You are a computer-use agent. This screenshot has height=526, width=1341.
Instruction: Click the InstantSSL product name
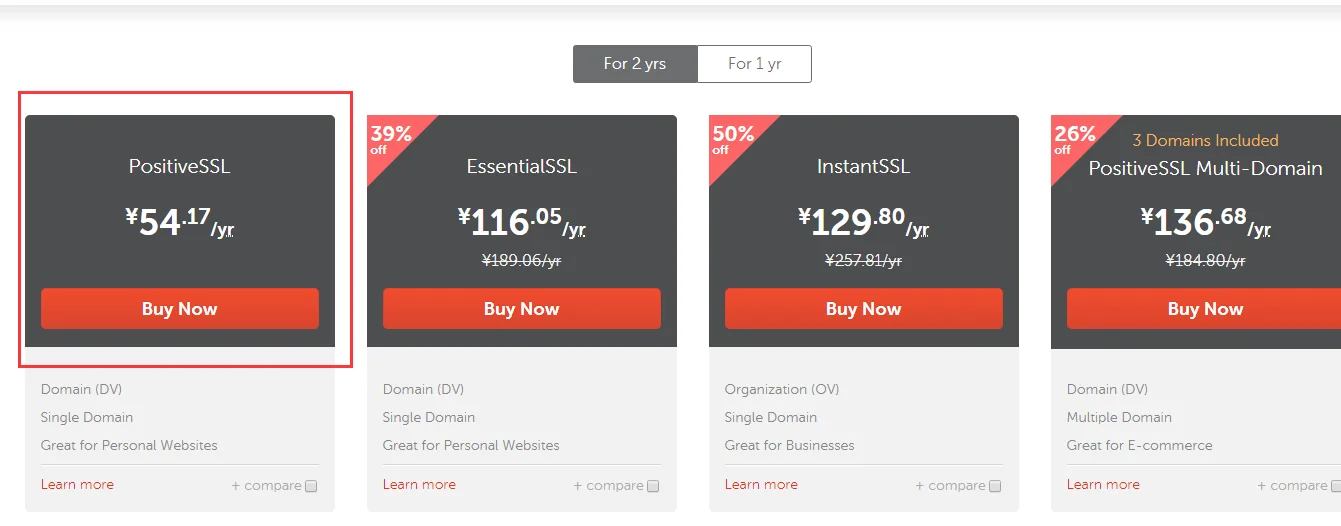tap(863, 167)
